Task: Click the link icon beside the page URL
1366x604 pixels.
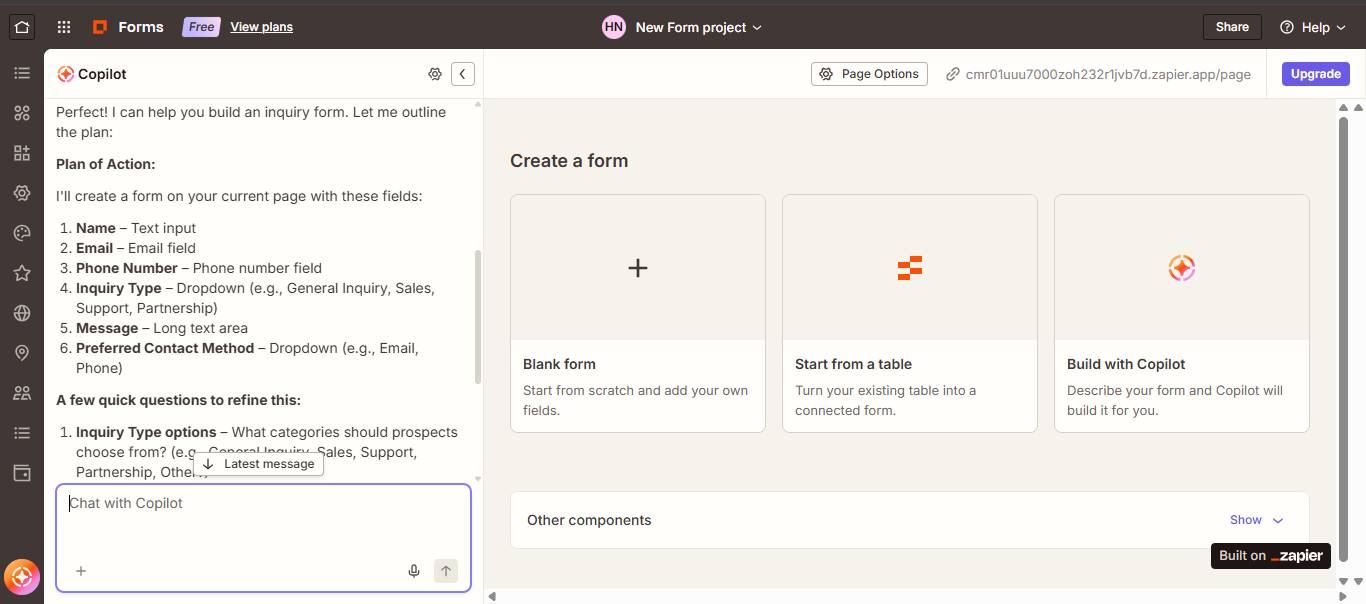Action: (x=953, y=74)
